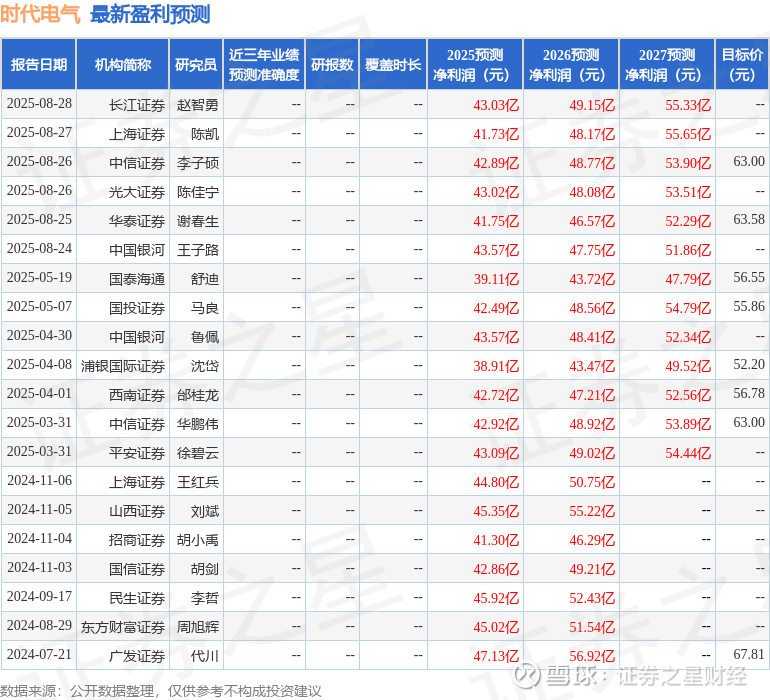
Task: Select the 2025预测净利润 column header
Action: click(475, 64)
